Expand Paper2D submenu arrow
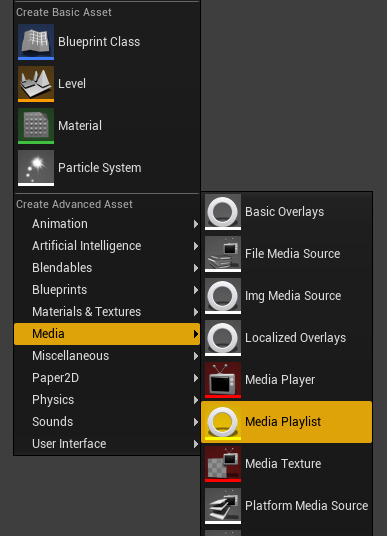Viewport: 387px width, 536px height. tap(196, 378)
